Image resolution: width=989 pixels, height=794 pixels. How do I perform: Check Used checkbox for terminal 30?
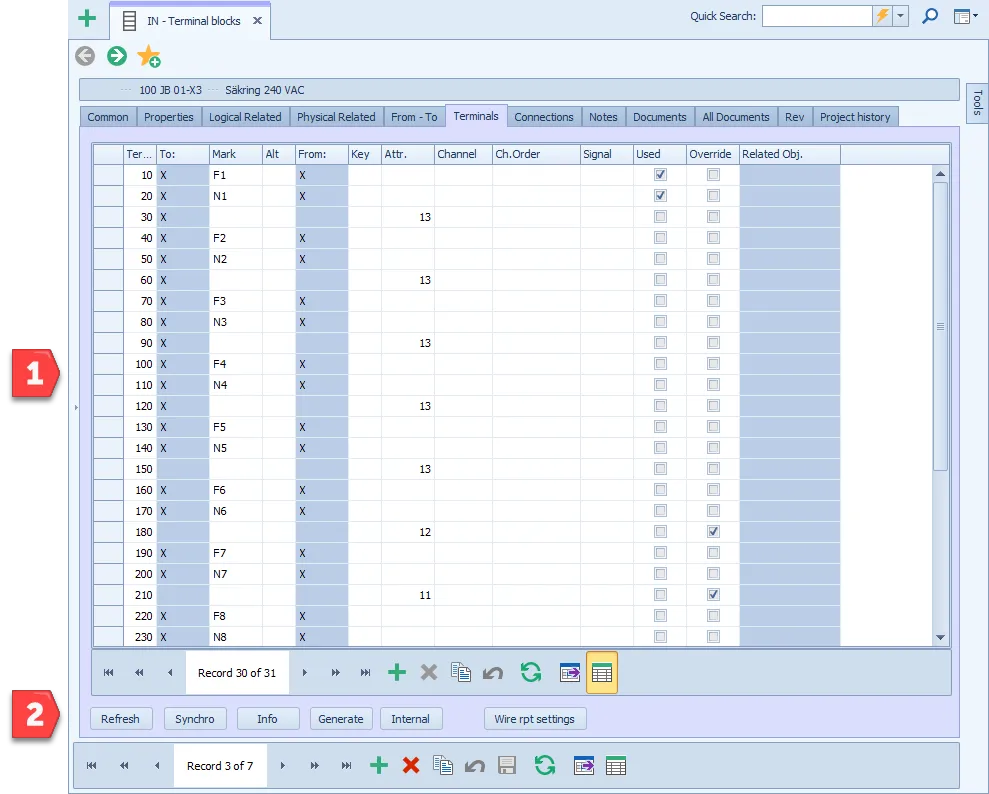point(660,217)
